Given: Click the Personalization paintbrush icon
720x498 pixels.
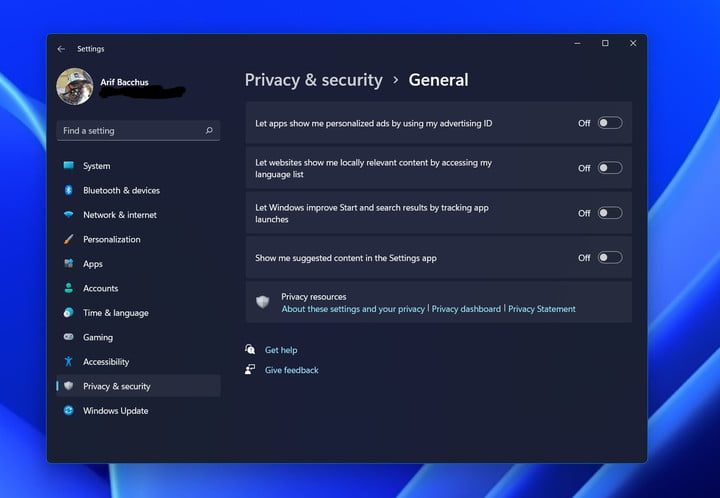Looking at the screenshot, I should click(68, 239).
